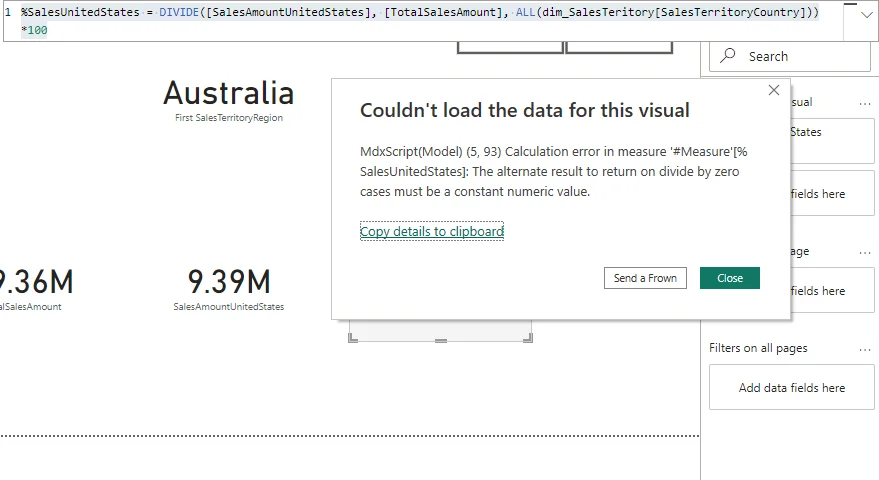Screen dimensions: 879x480
Task: Click the bottom-right corner resize handle of the visual
Action: point(529,339)
